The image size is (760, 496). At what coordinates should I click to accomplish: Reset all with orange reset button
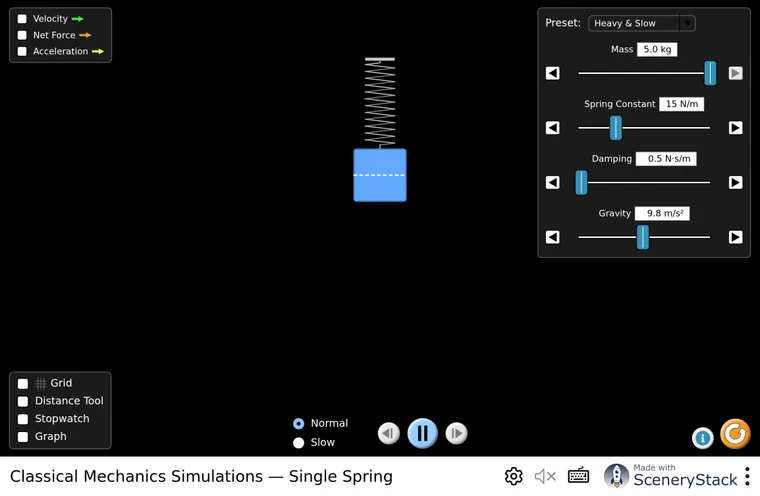click(x=735, y=433)
